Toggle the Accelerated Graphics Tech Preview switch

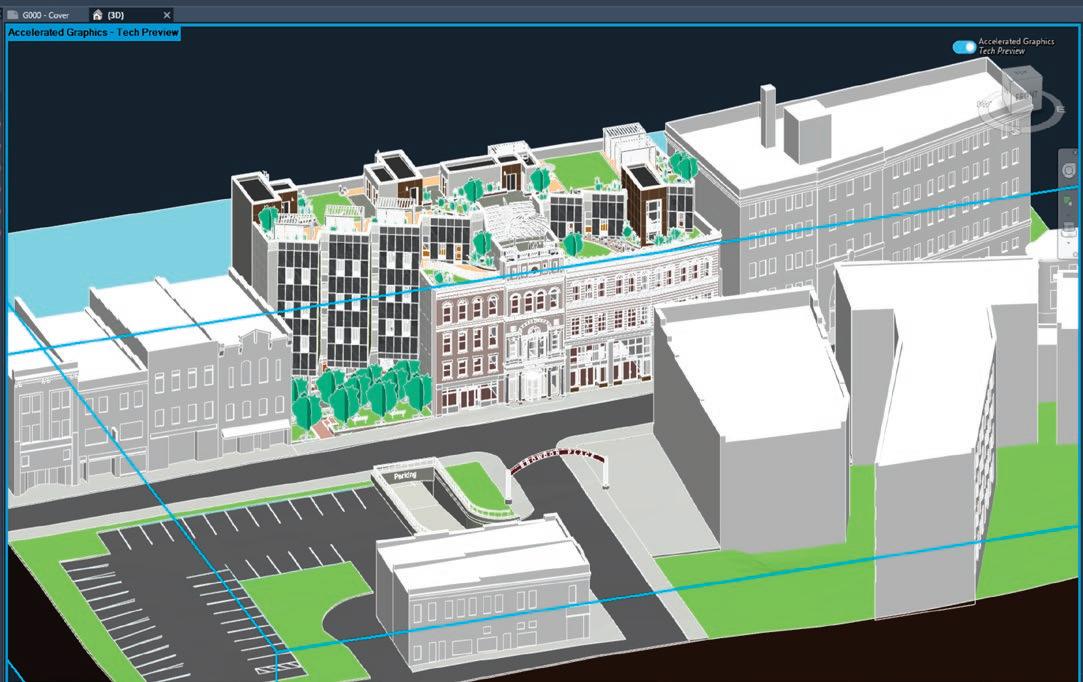pyautogui.click(x=964, y=46)
